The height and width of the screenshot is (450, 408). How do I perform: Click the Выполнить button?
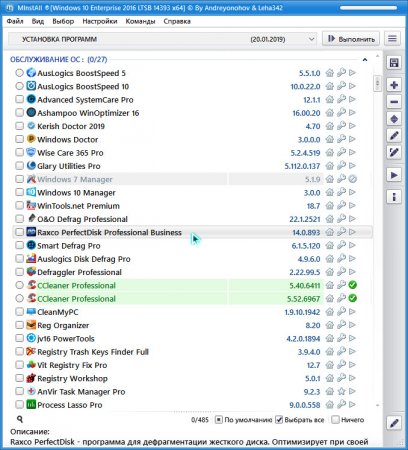pos(351,39)
